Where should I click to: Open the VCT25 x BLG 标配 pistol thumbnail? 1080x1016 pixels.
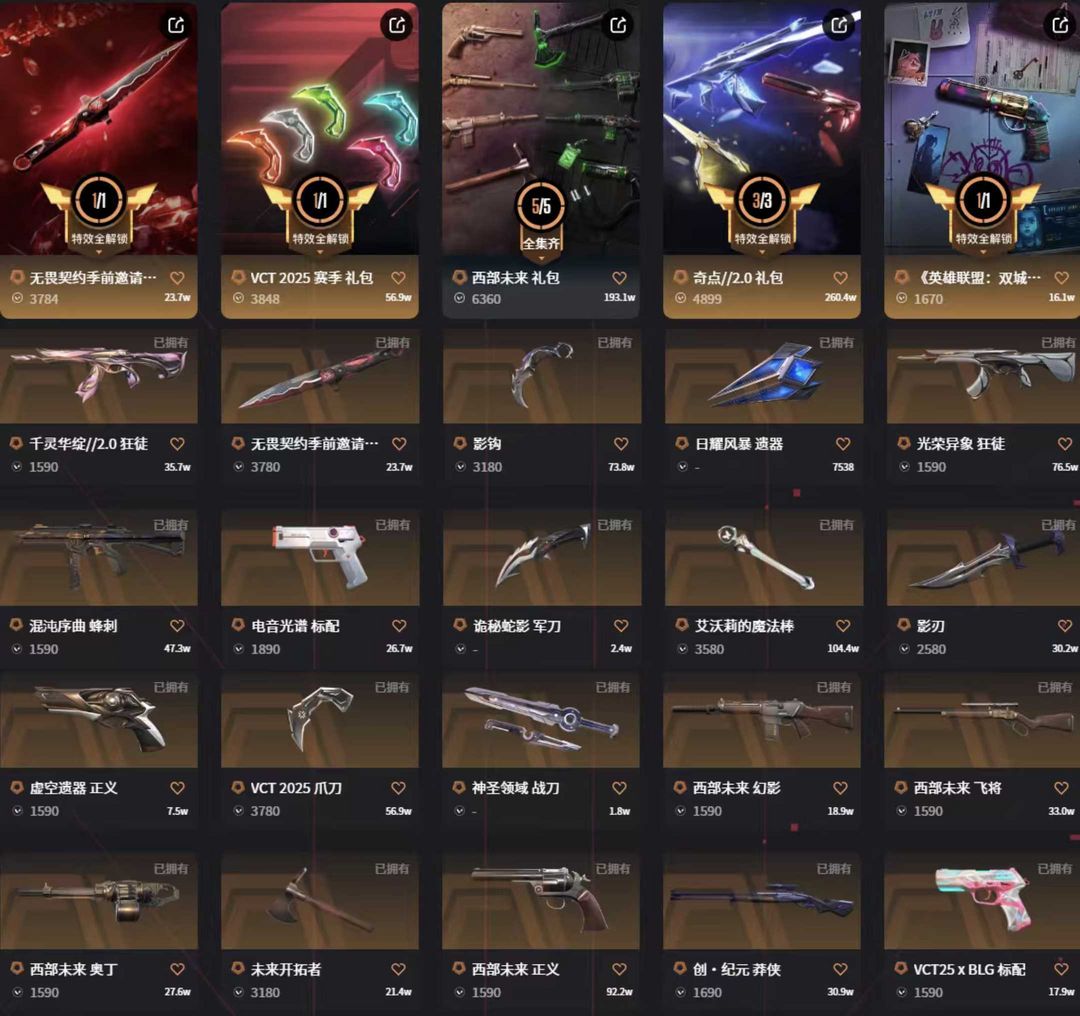pyautogui.click(x=982, y=901)
